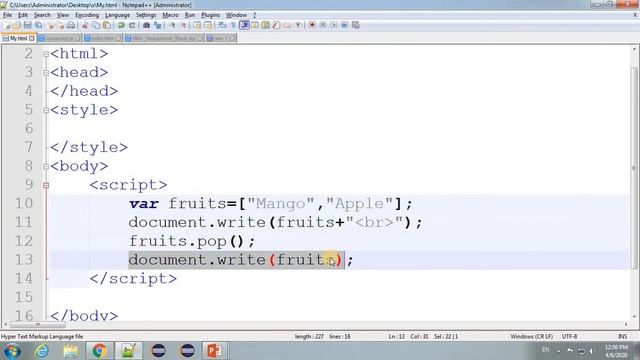Click Windows (CR LF) in the status bar
Screen dimensions: 640x360
tap(531, 337)
